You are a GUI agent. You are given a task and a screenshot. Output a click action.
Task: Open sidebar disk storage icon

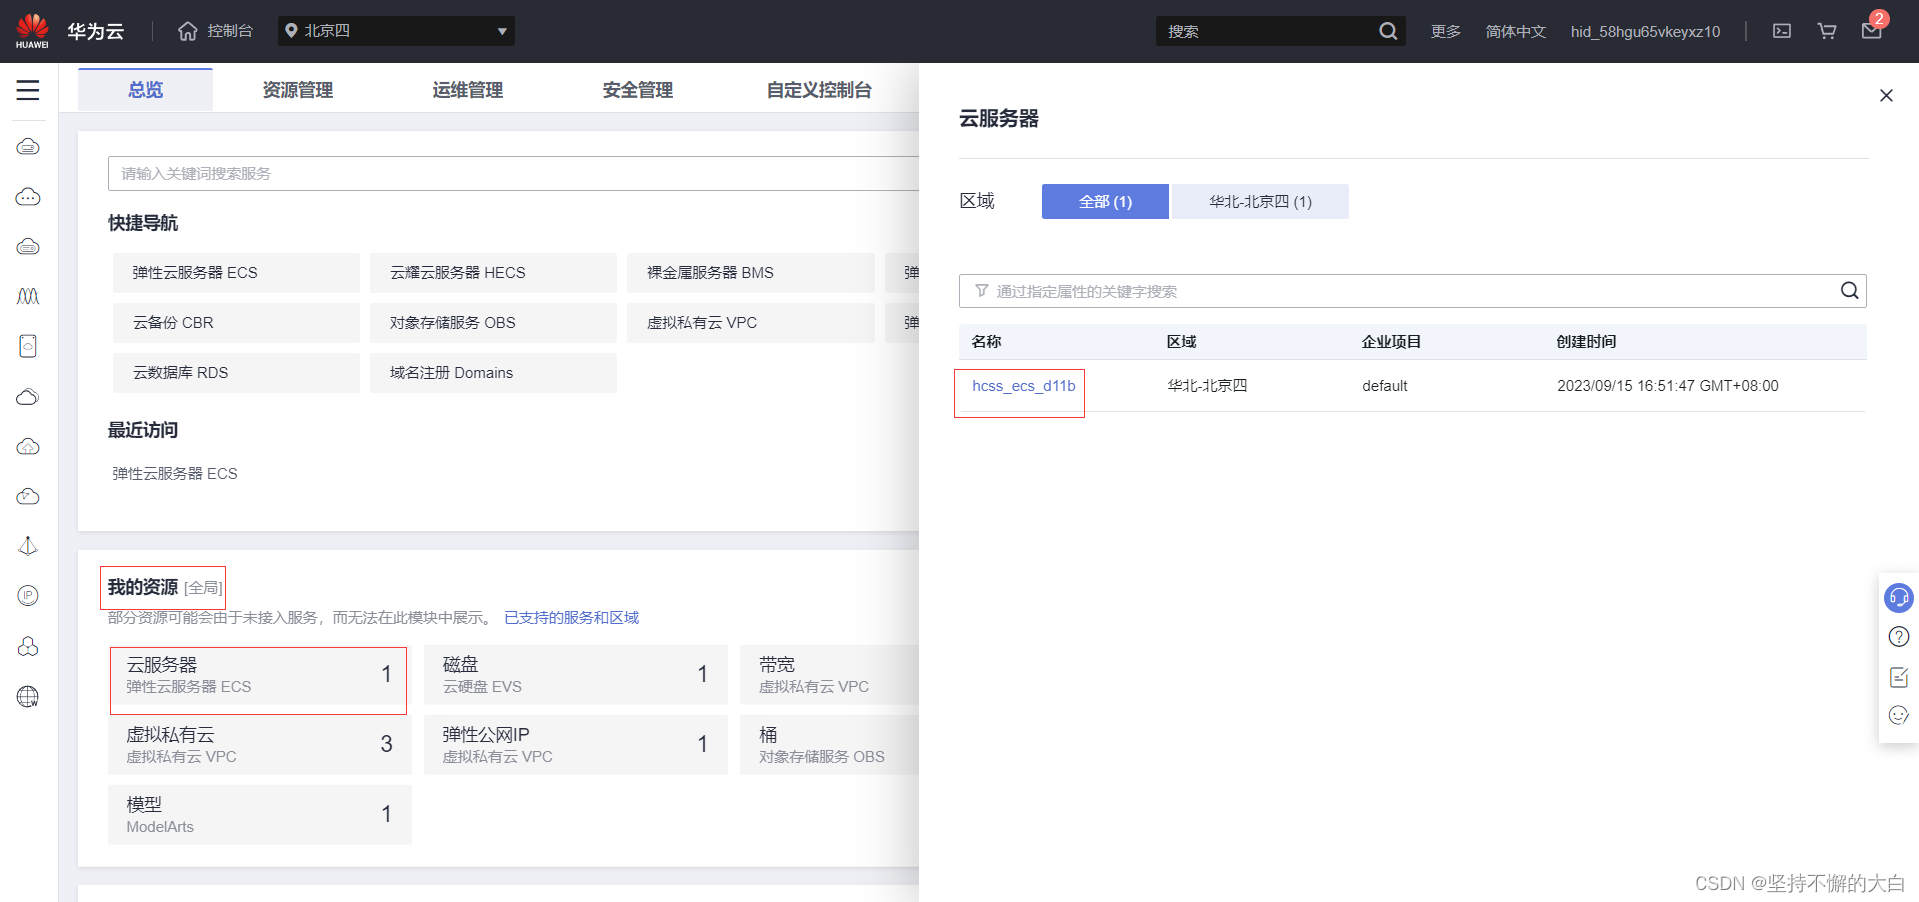(28, 347)
